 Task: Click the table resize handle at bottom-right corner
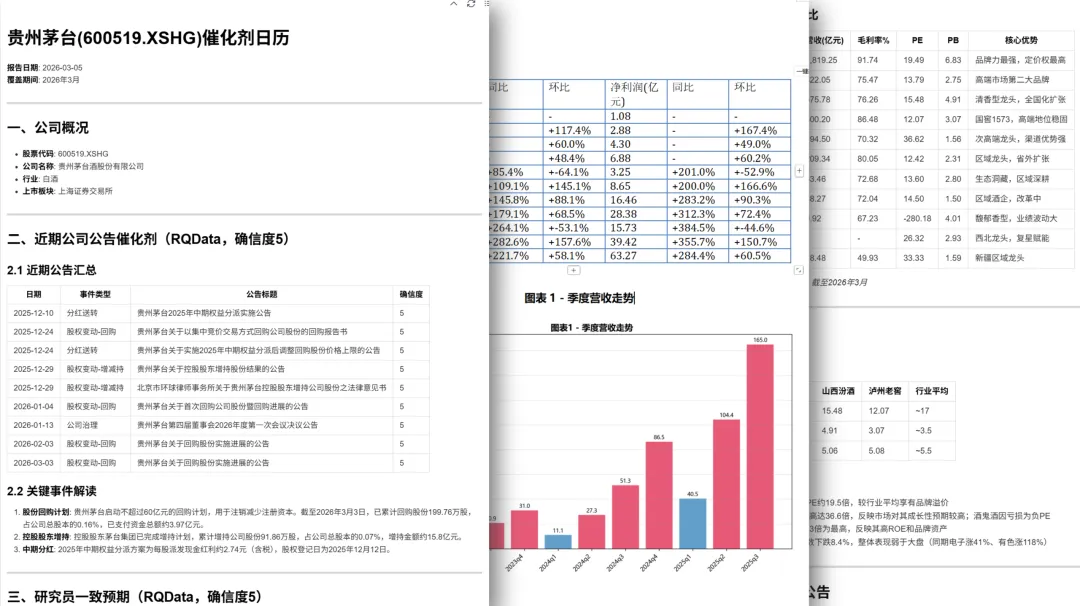pos(799,271)
